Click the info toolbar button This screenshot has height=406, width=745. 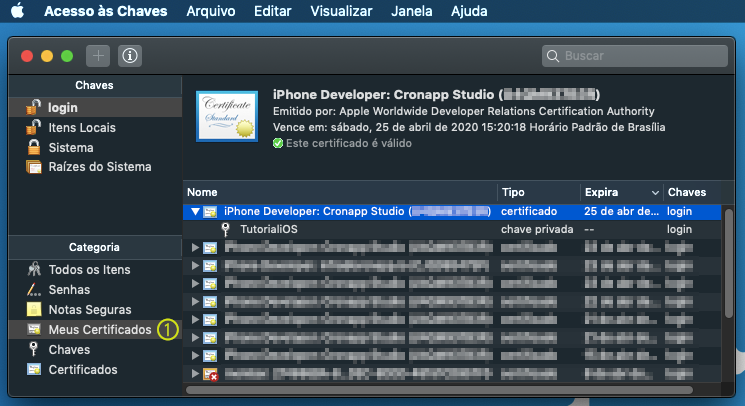[x=130, y=56]
